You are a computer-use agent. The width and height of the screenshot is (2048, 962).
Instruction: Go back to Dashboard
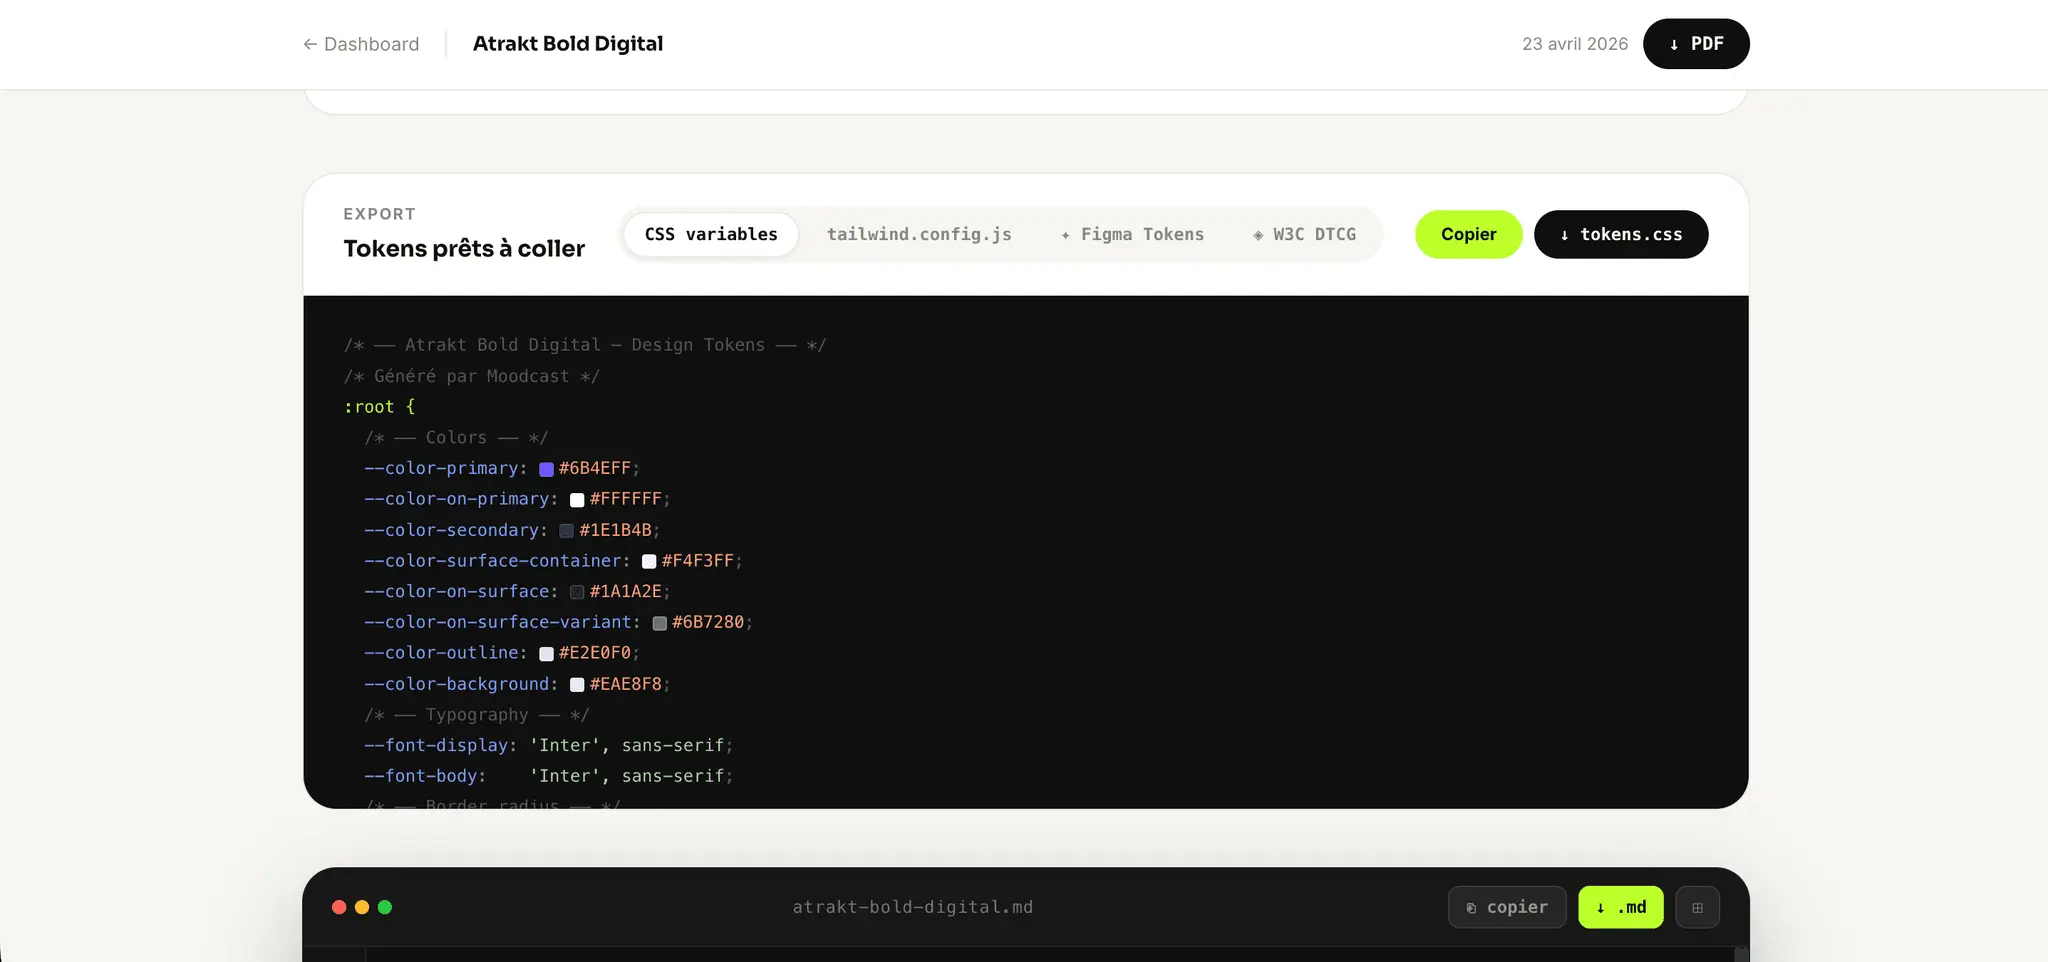(x=361, y=44)
